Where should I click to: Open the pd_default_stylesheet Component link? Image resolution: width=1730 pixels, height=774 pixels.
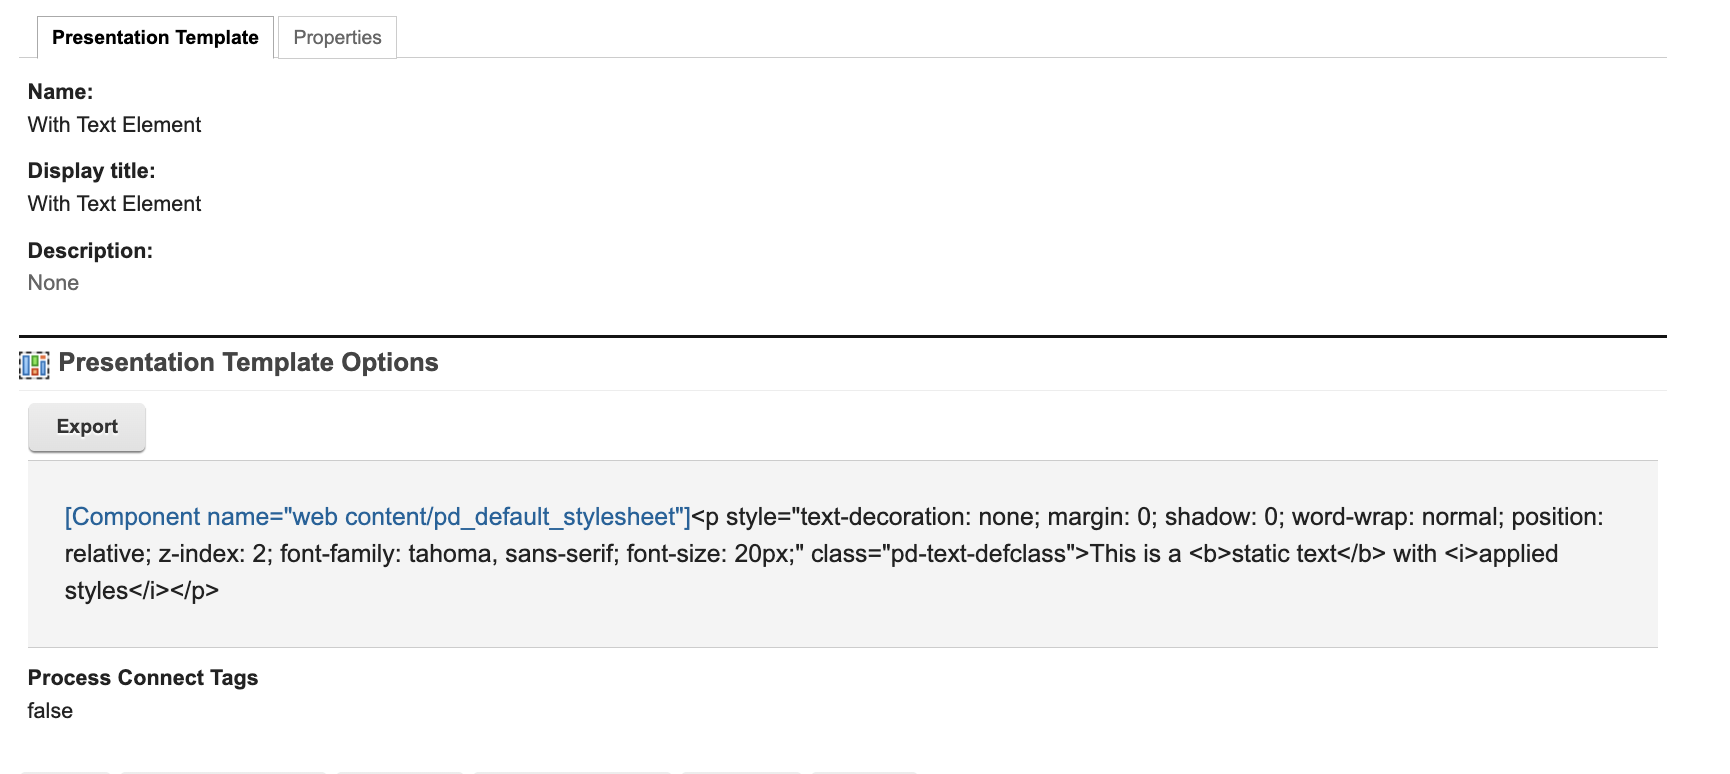377,517
